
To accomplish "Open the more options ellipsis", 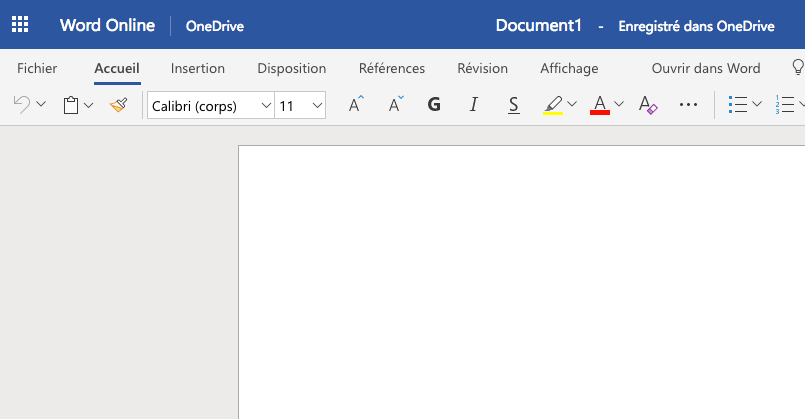I will click(688, 105).
